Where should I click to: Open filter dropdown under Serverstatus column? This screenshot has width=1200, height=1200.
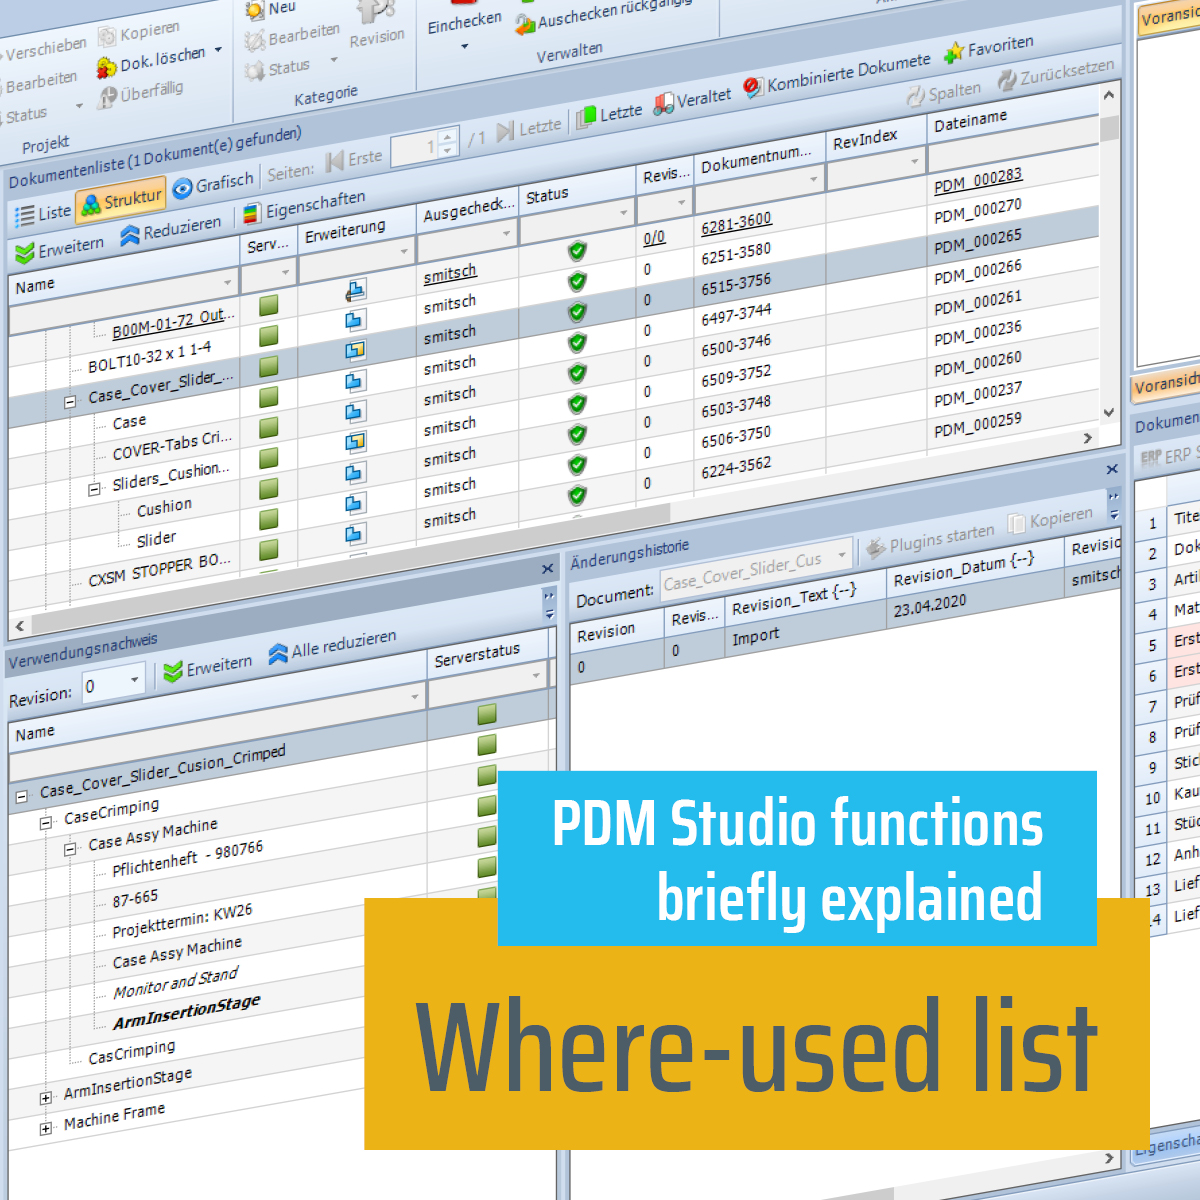[x=536, y=675]
